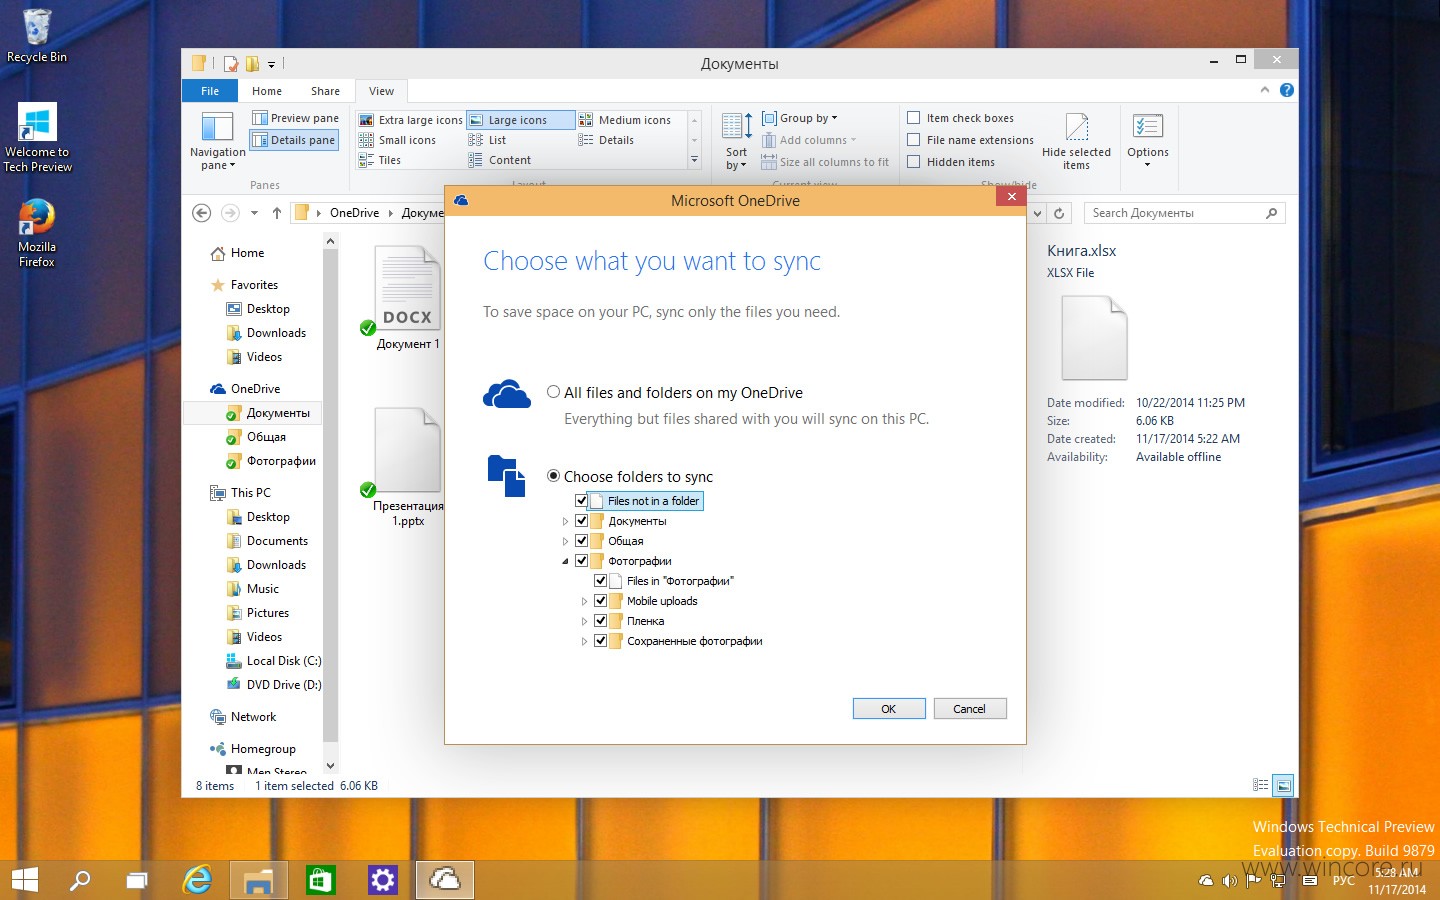Select Choose folders to sync option
Image resolution: width=1440 pixels, height=900 pixels.
(553, 476)
